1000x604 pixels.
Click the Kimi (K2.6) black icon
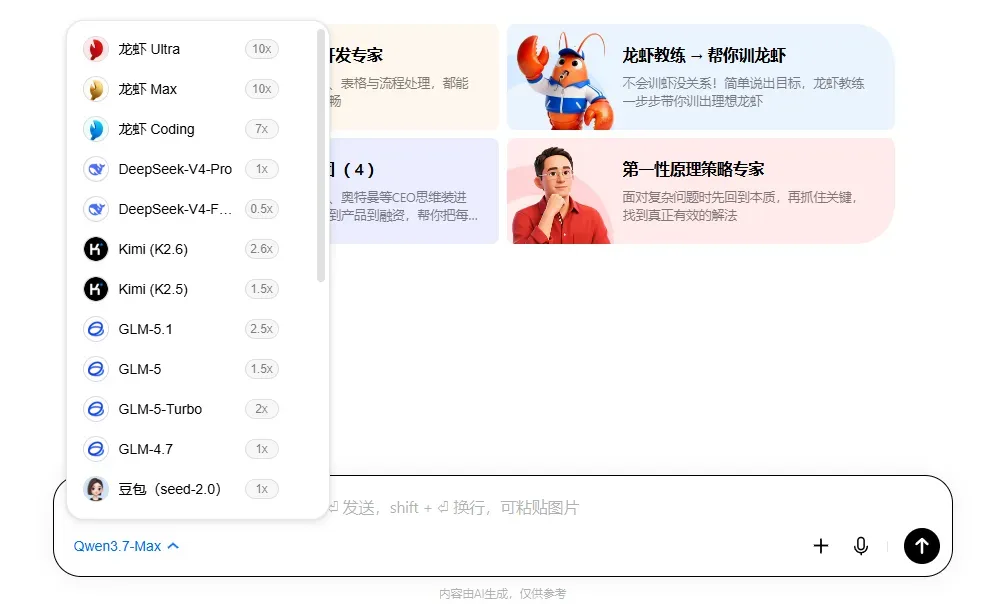(x=96, y=249)
